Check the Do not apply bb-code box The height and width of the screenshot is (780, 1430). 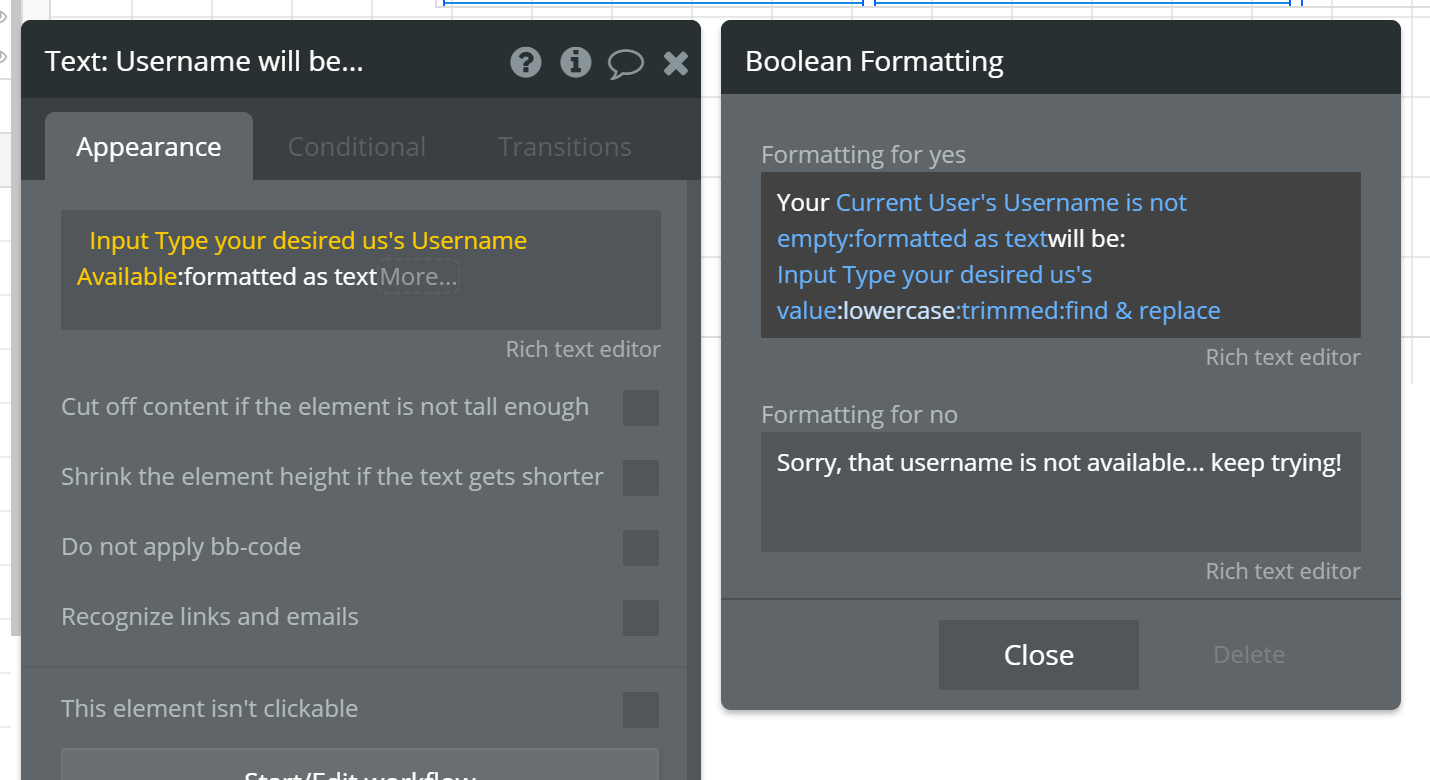[x=640, y=548]
